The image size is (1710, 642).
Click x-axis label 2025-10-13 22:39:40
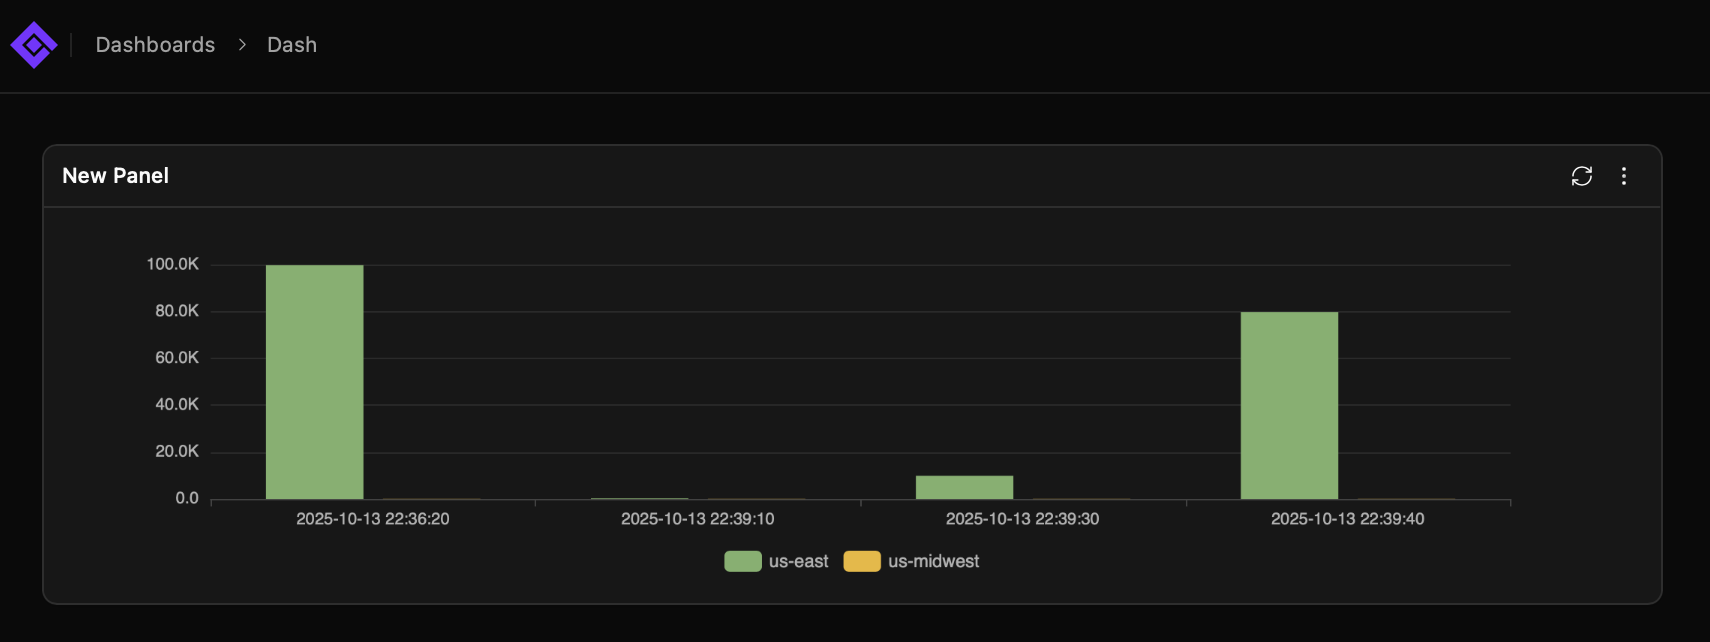point(1347,519)
